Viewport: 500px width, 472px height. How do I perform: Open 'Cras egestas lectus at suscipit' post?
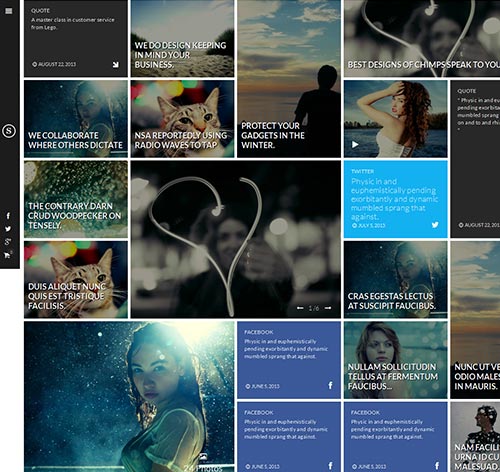tap(396, 280)
